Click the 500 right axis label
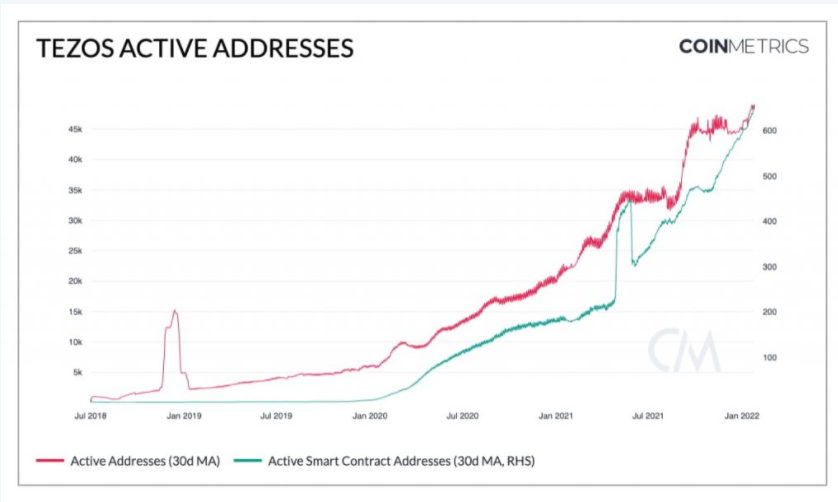Image resolution: width=838 pixels, height=502 pixels. [770, 176]
